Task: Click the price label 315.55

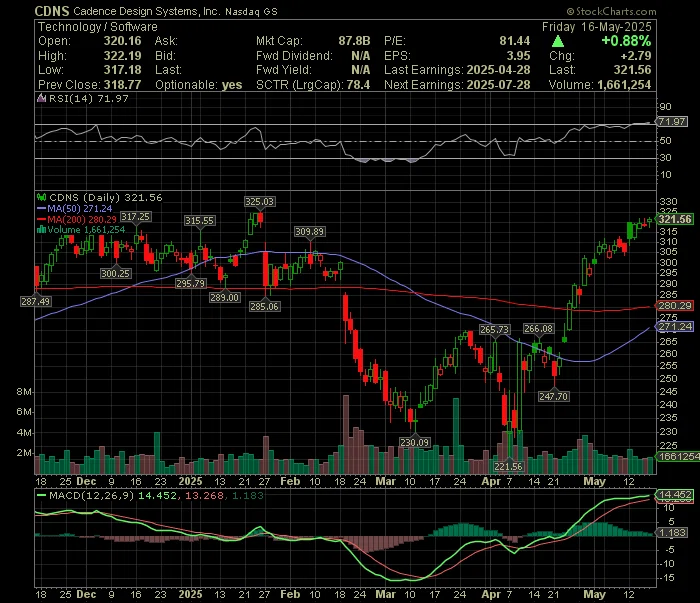Action: [200, 220]
